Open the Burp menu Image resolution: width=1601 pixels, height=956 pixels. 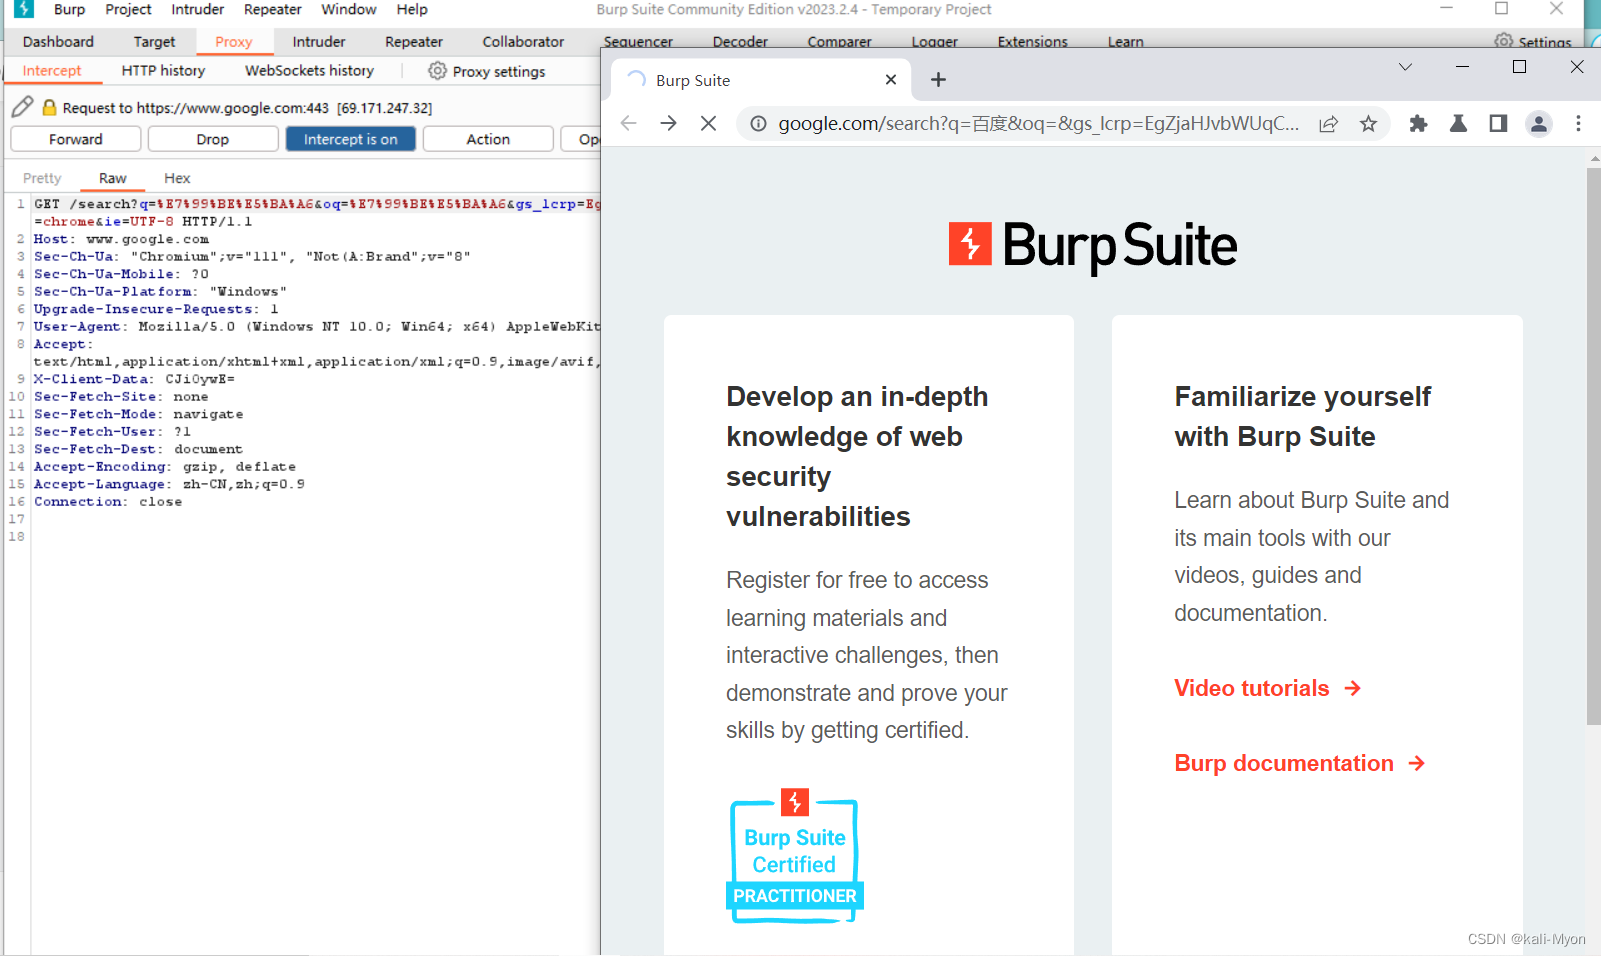point(69,9)
